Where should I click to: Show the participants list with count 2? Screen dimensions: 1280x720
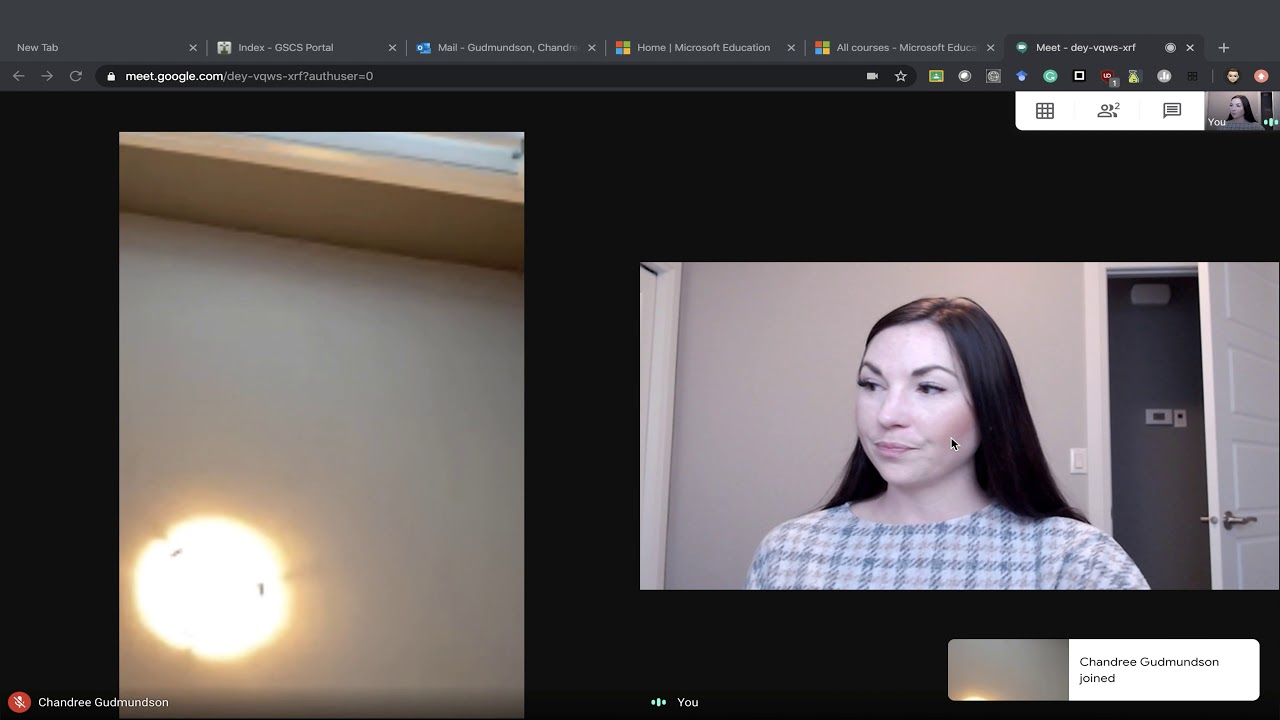(1108, 111)
